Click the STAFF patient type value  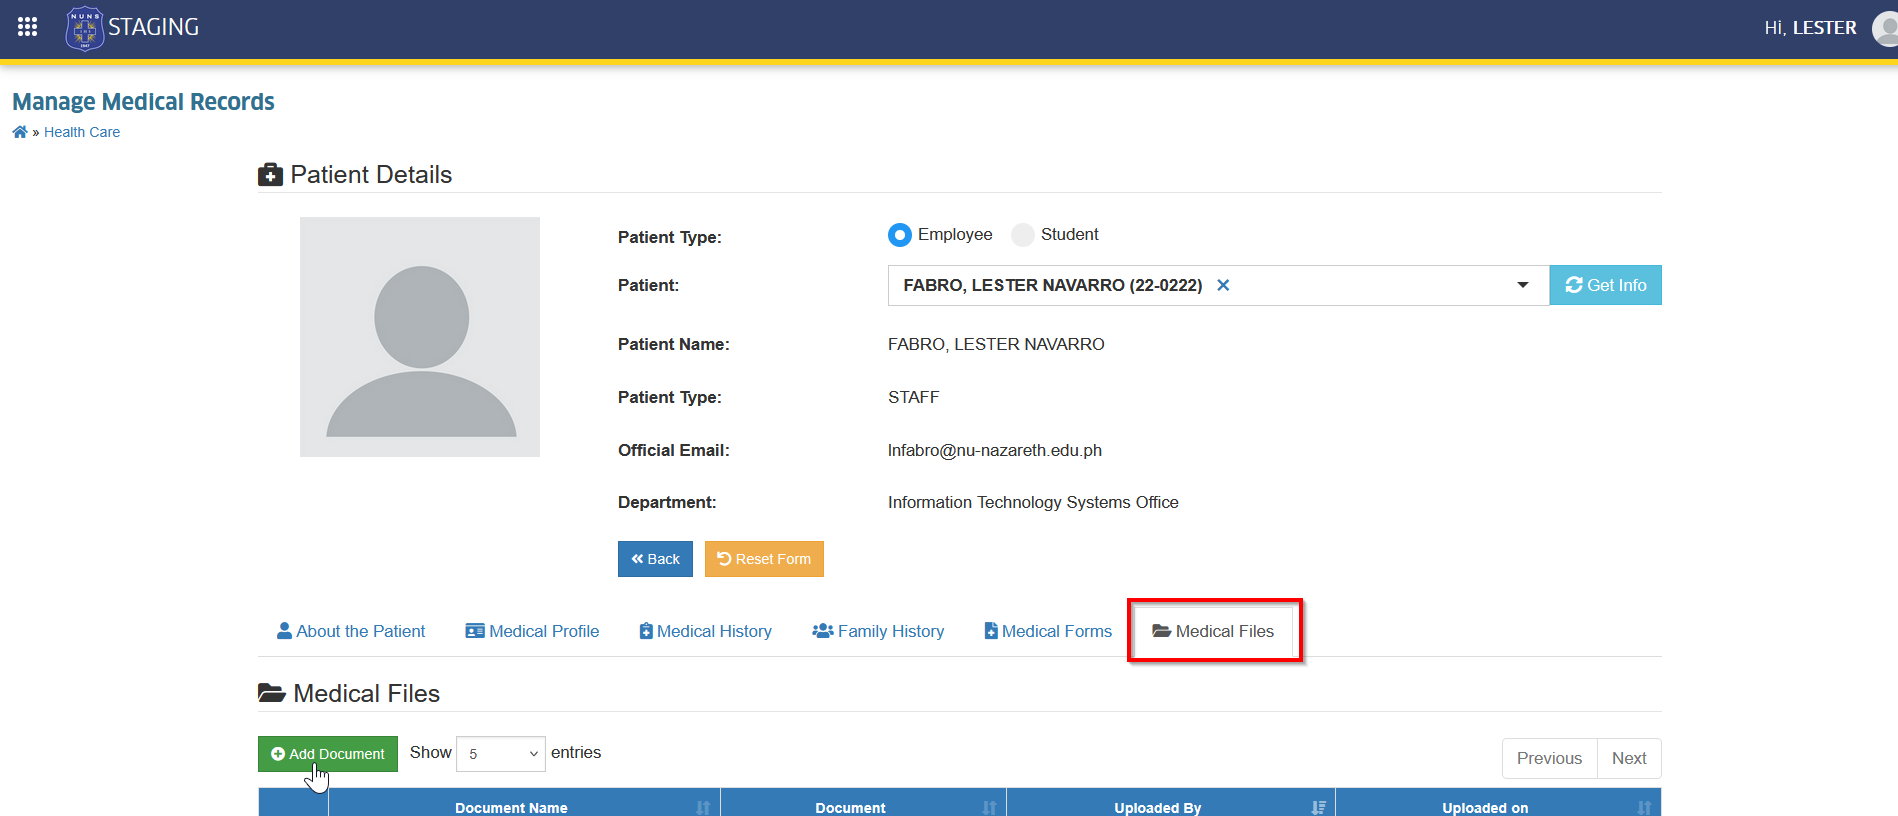pyautogui.click(x=914, y=397)
